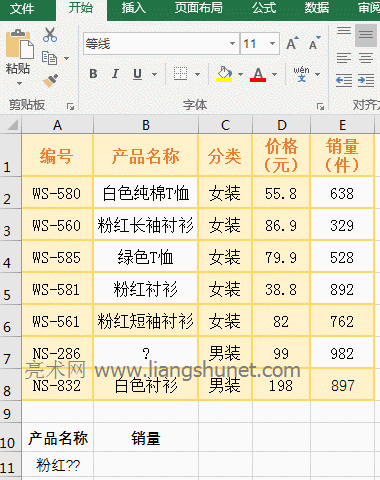Select row 9 header
Image resolution: width=380 pixels, height=480 pixels.
pyautogui.click(x=11, y=412)
